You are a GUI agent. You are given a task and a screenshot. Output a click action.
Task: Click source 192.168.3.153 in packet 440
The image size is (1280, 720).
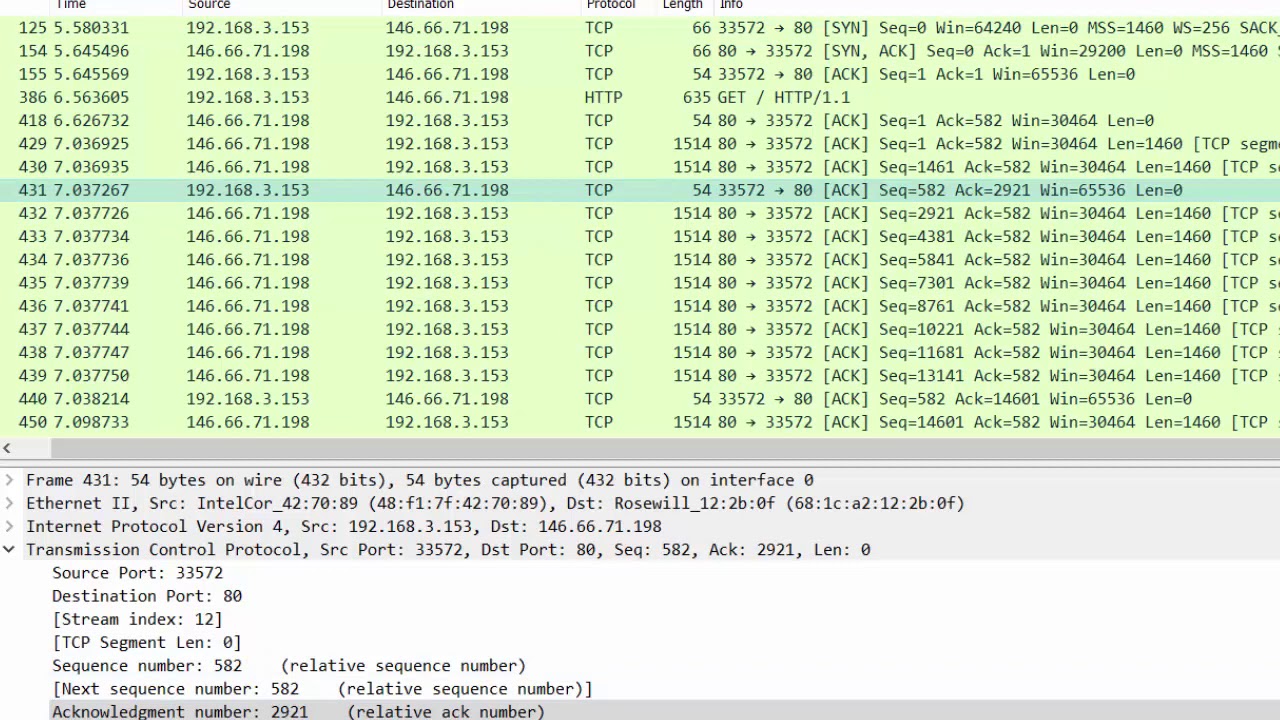tap(248, 398)
